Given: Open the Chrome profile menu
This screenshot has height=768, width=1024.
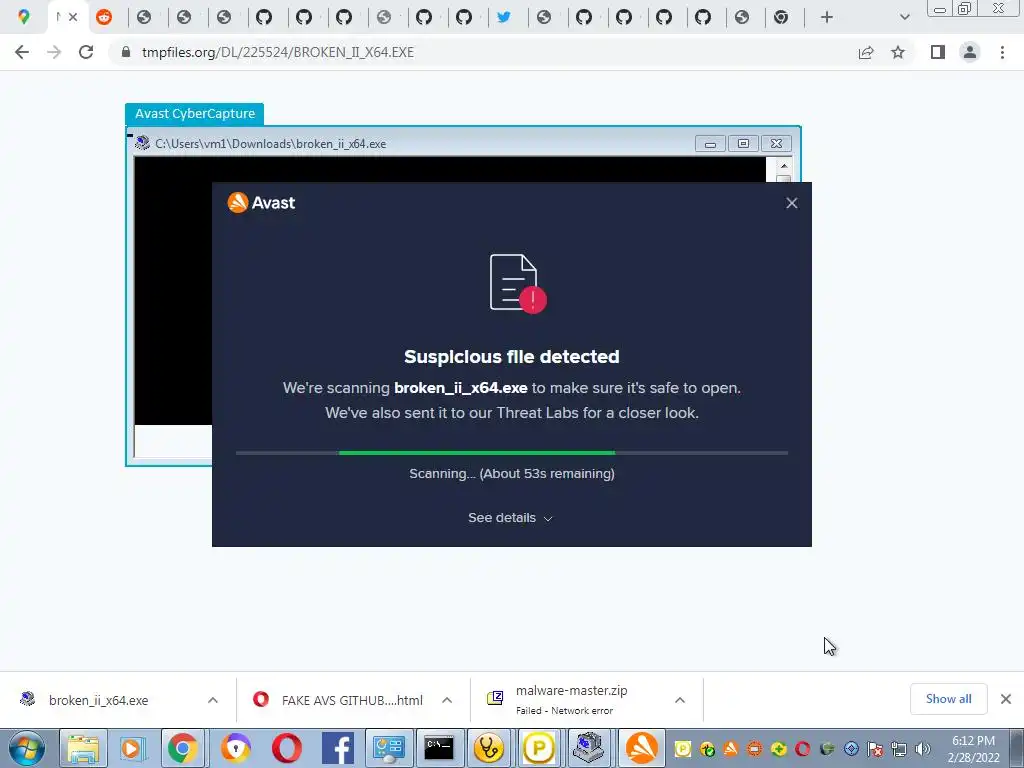Looking at the screenshot, I should point(970,52).
